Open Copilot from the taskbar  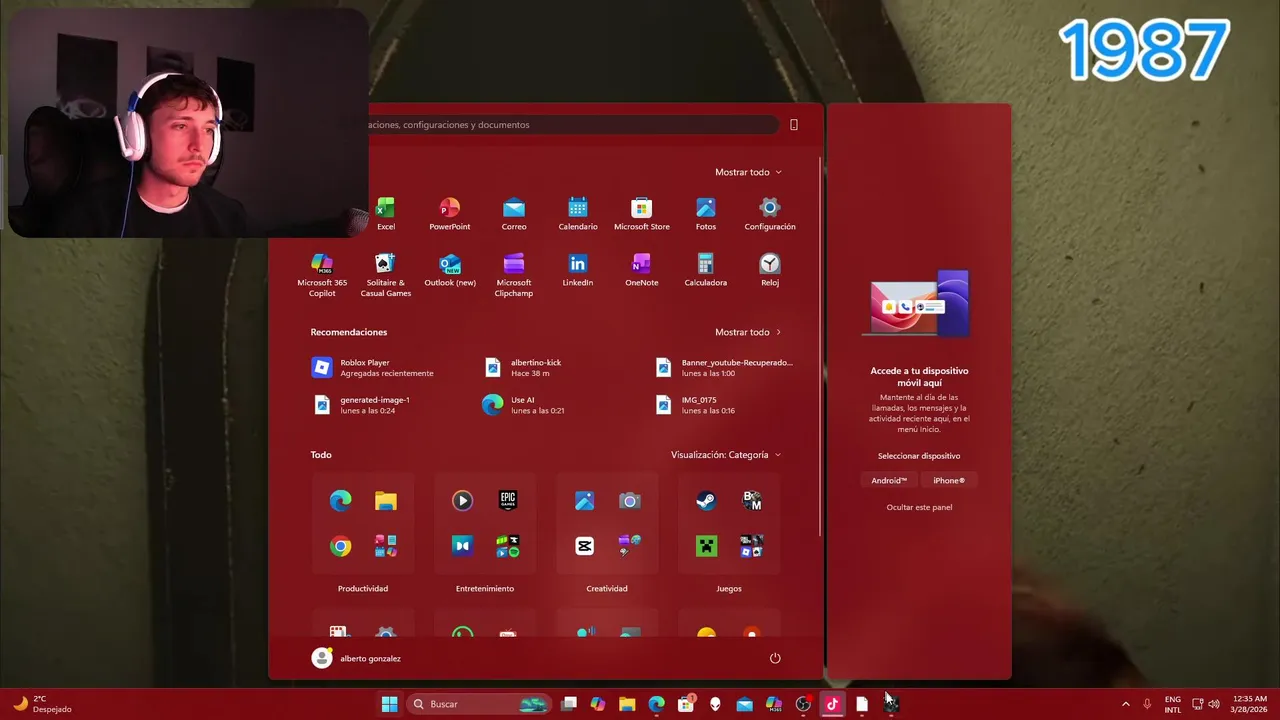(x=598, y=704)
